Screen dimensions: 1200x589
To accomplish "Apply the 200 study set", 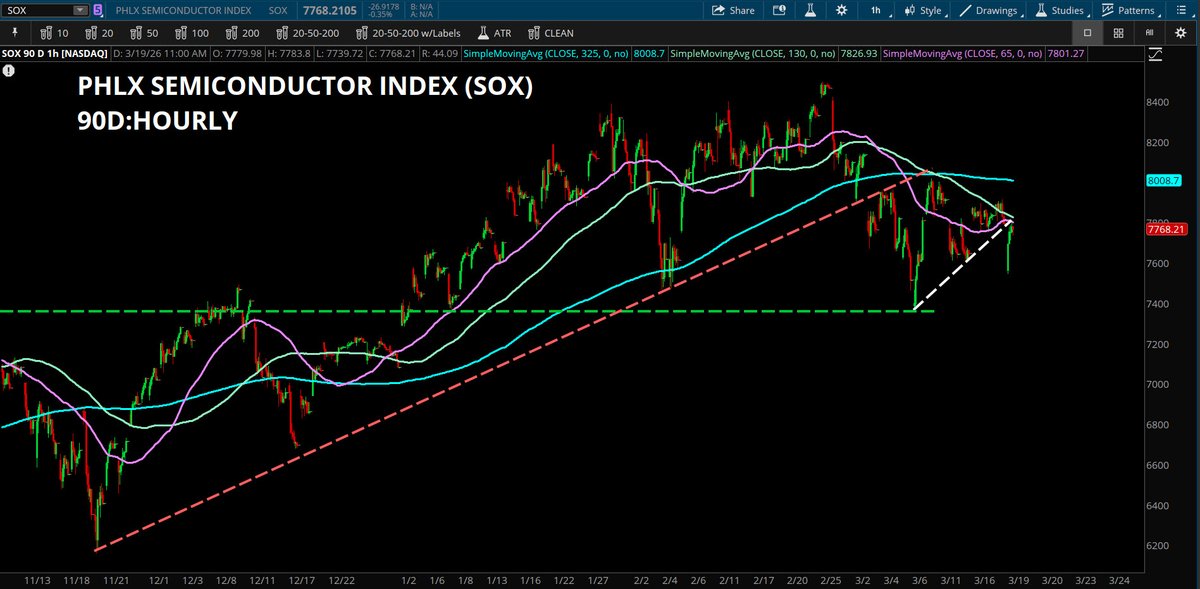I will (x=243, y=33).
